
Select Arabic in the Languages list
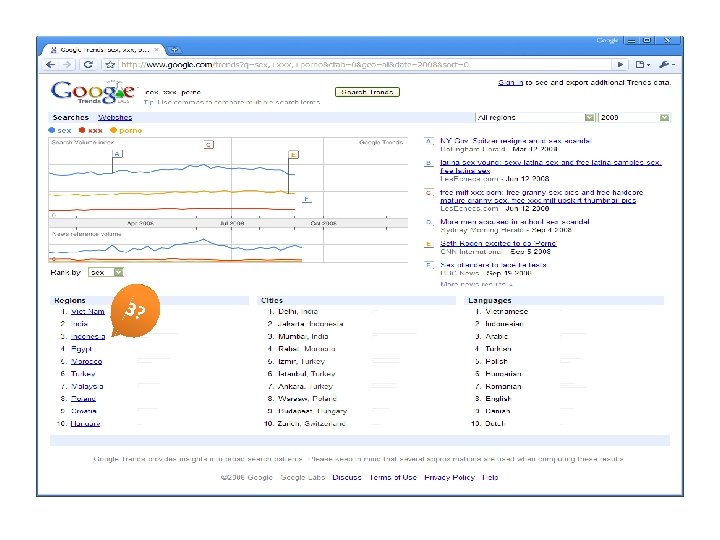[496, 337]
